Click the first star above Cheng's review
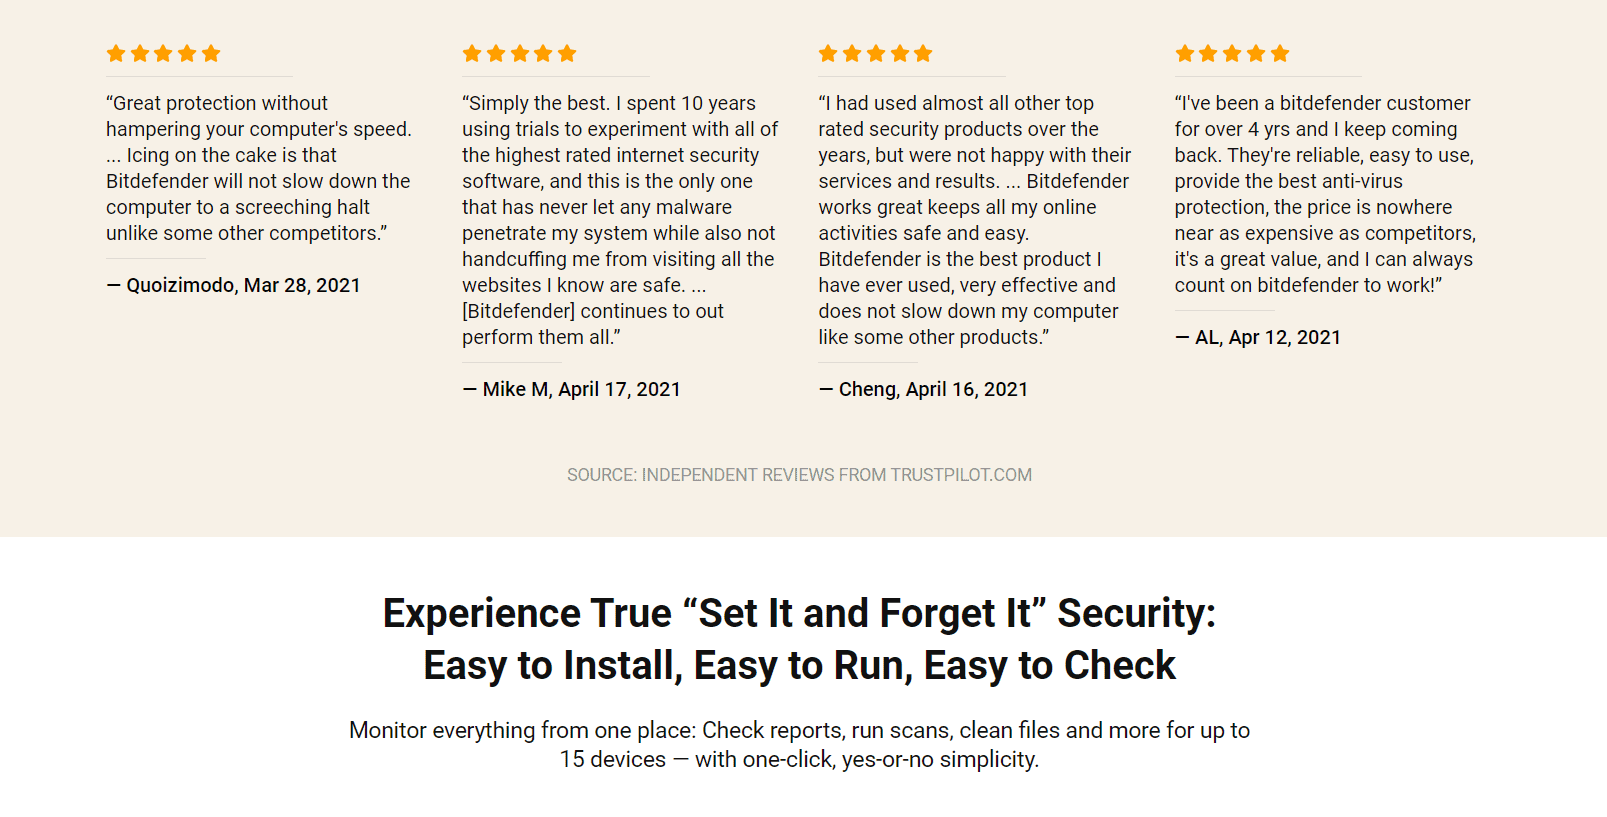The image size is (1607, 817). [828, 54]
